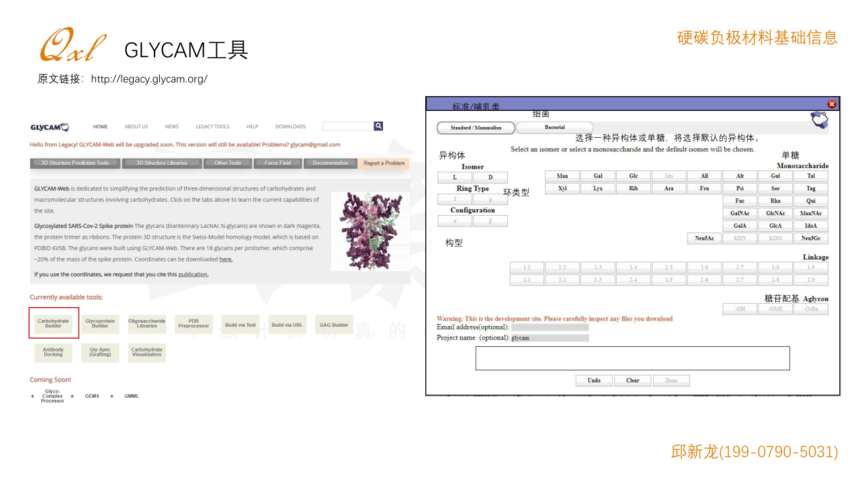
Task: Click the blue search magnifier icon
Action: pos(378,126)
